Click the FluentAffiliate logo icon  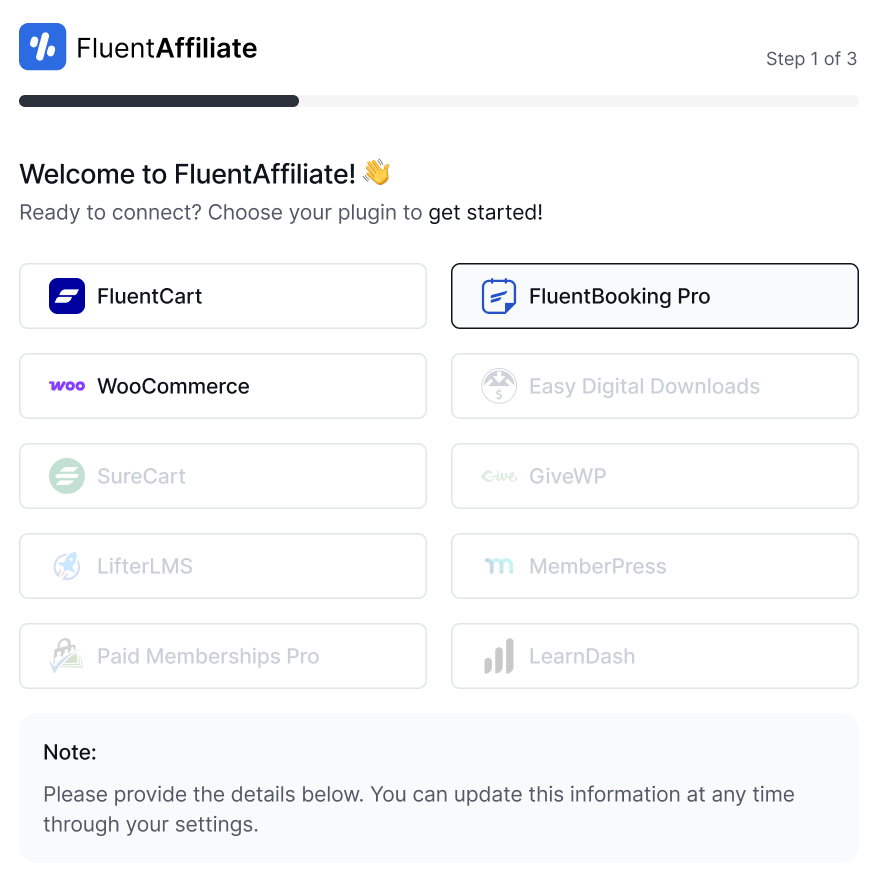pos(42,47)
